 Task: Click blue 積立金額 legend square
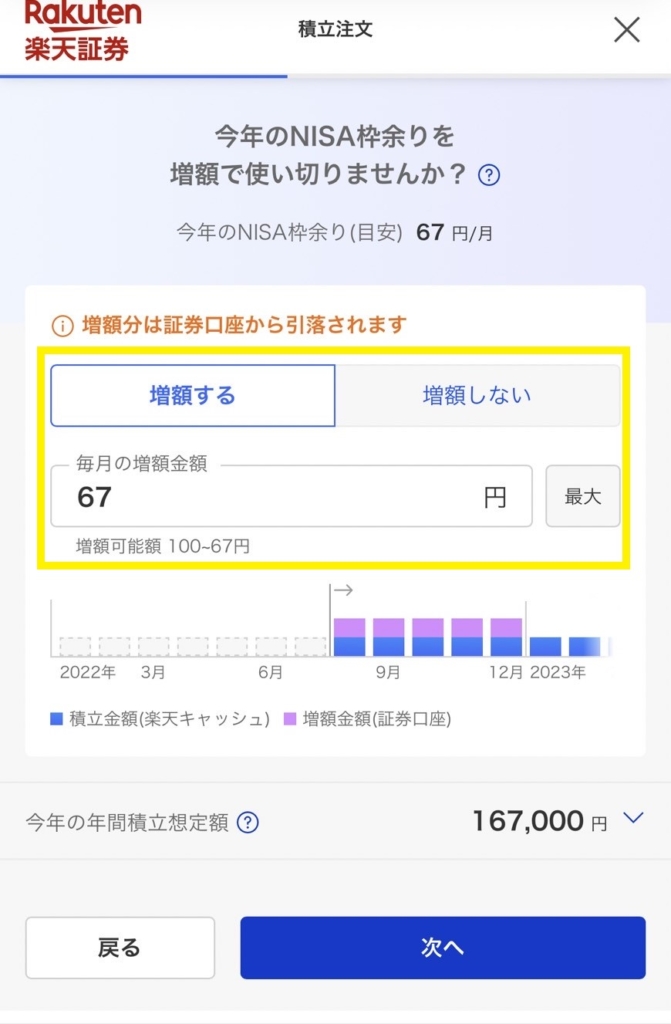pos(56,719)
